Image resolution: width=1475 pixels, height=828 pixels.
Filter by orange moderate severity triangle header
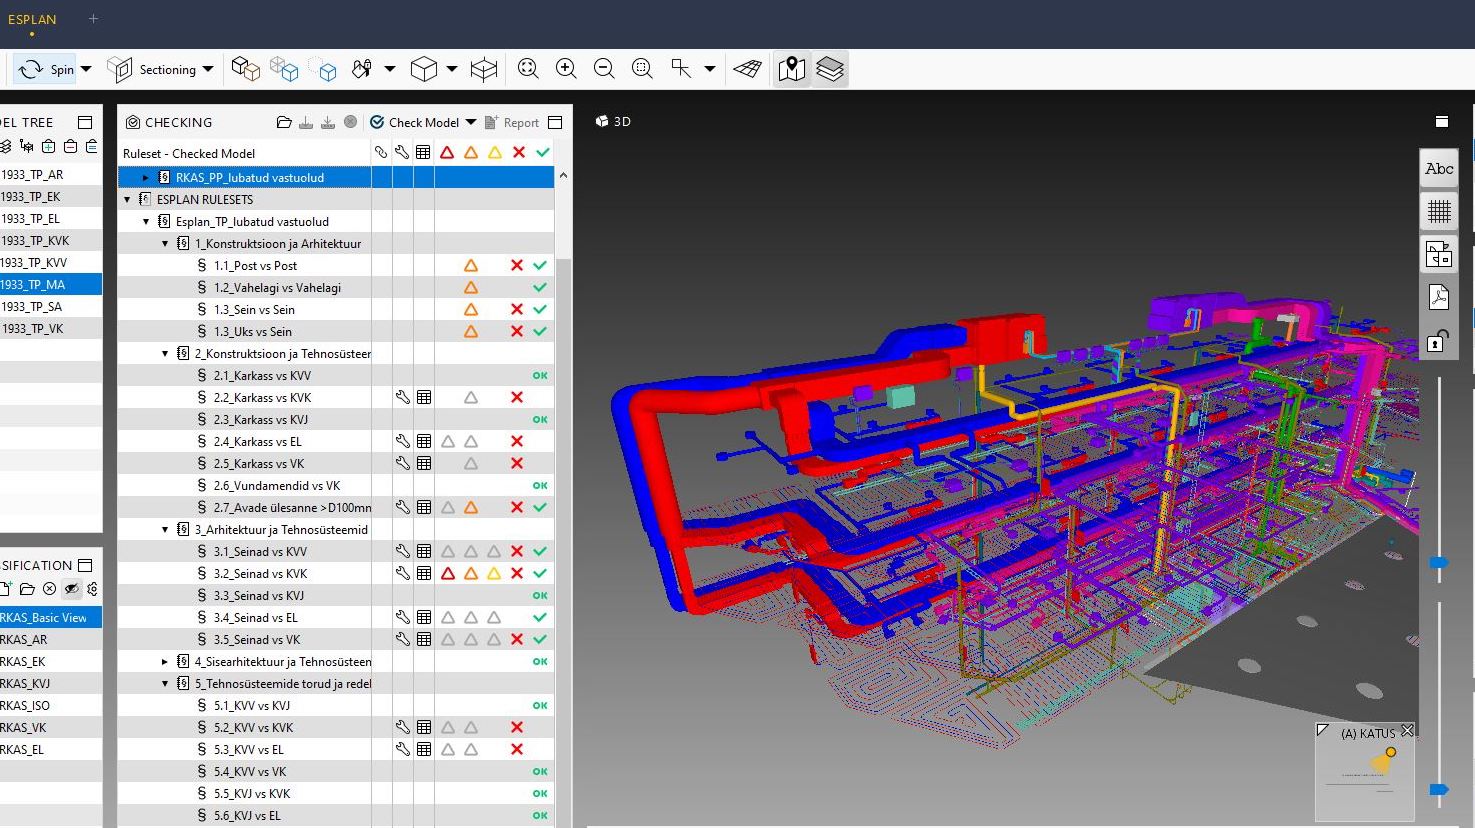coord(471,153)
